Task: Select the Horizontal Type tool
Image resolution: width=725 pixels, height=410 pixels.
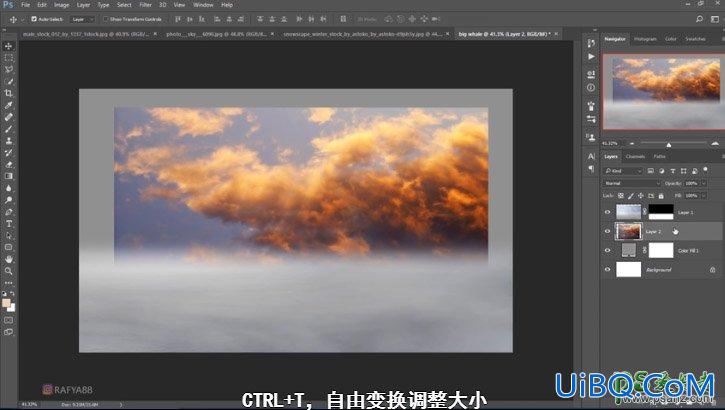Action: pyautogui.click(x=9, y=224)
